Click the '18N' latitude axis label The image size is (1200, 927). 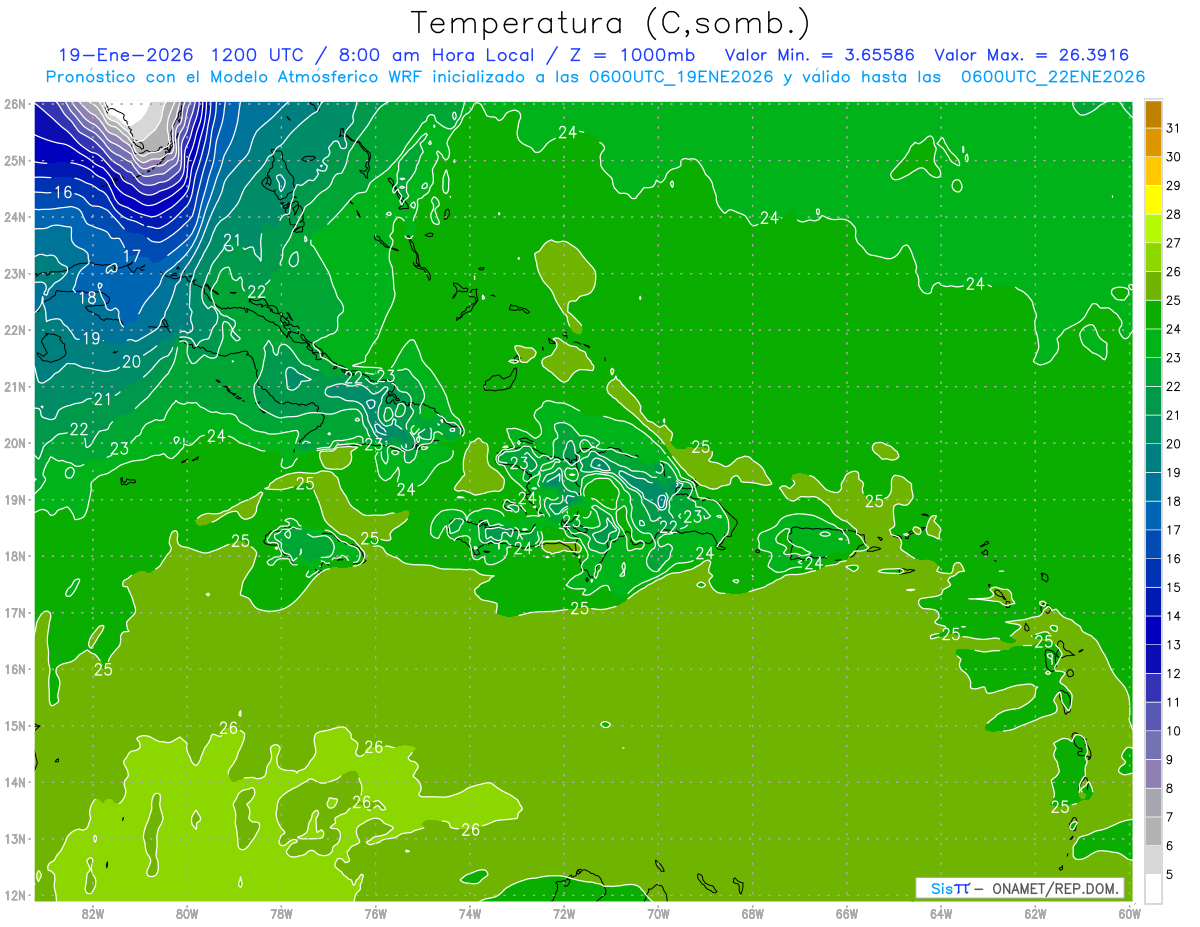click(x=14, y=556)
